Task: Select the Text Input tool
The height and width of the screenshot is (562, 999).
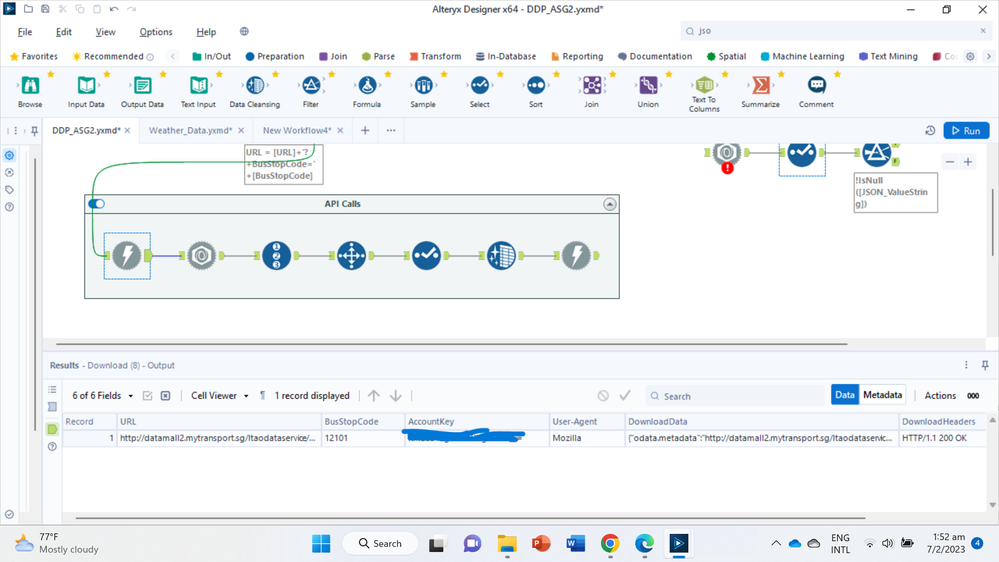Action: [198, 85]
